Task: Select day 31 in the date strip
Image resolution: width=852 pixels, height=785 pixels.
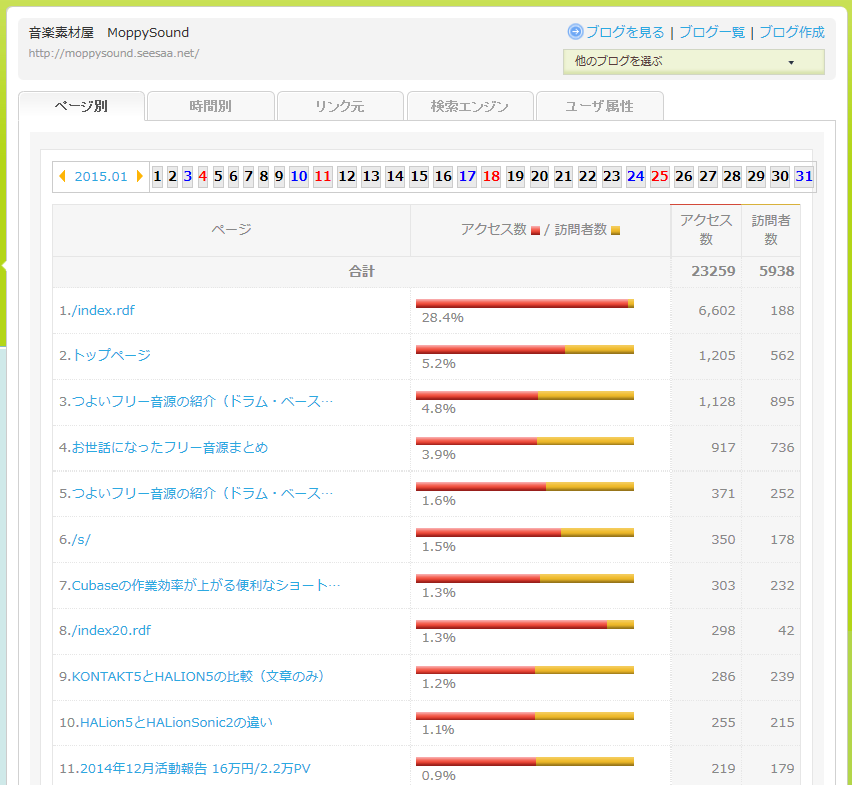Action: tap(804, 176)
